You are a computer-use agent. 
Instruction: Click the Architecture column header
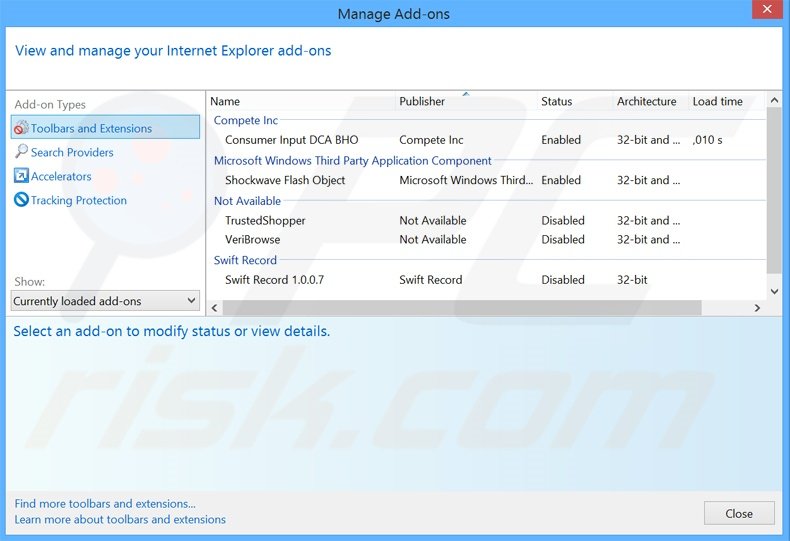646,101
